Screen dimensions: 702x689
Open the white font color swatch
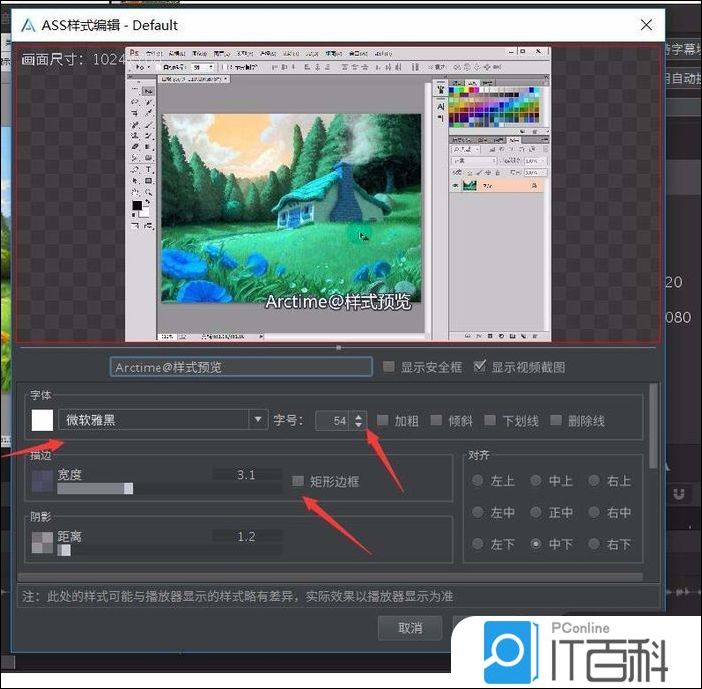42,420
